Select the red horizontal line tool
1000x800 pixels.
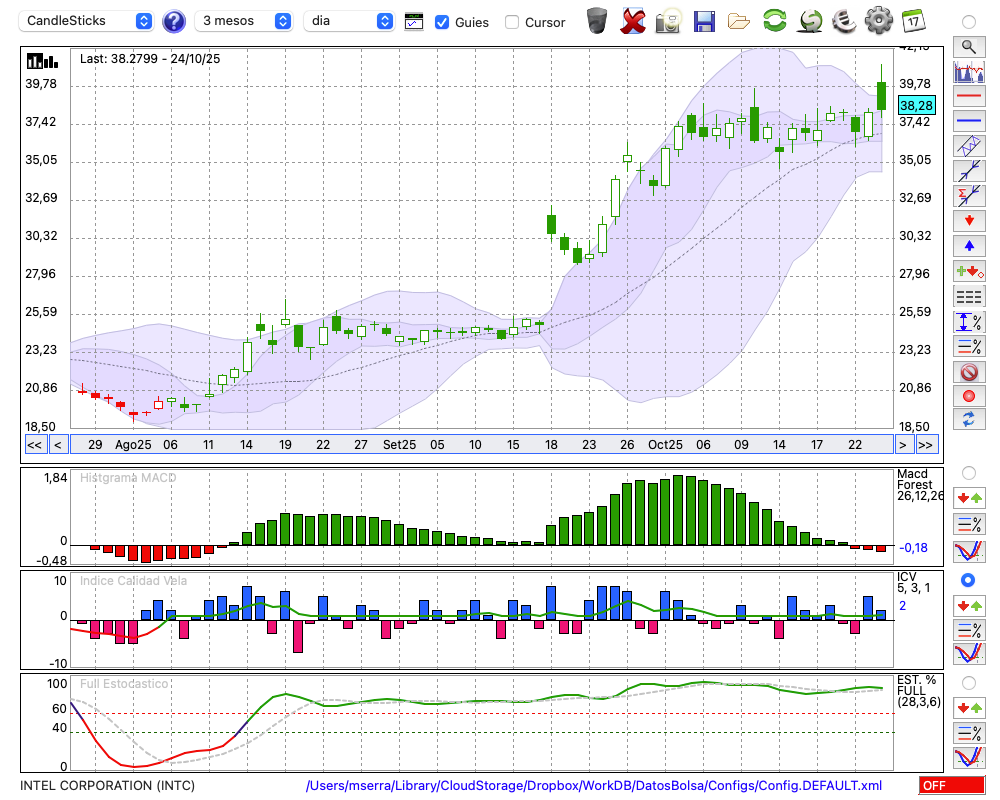tap(968, 97)
